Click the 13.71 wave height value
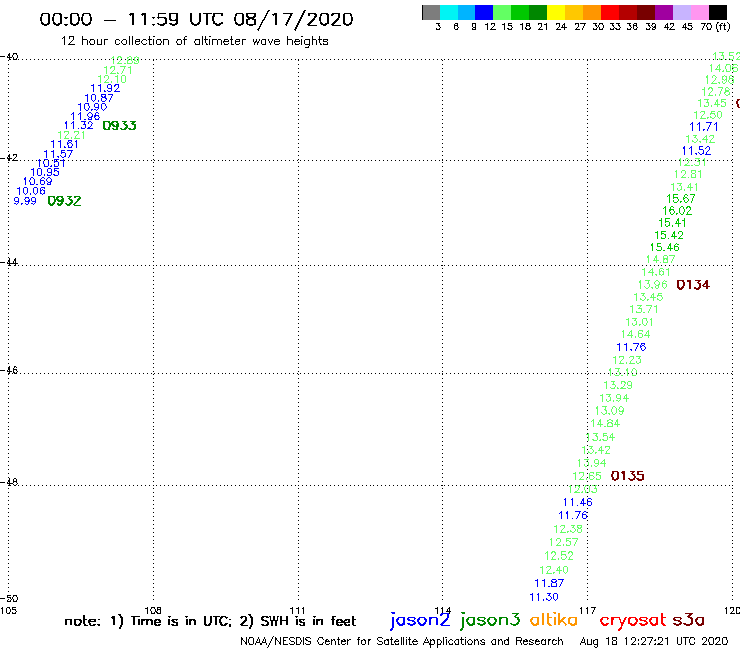Viewport: 740px width, 650px height. pyautogui.click(x=644, y=309)
